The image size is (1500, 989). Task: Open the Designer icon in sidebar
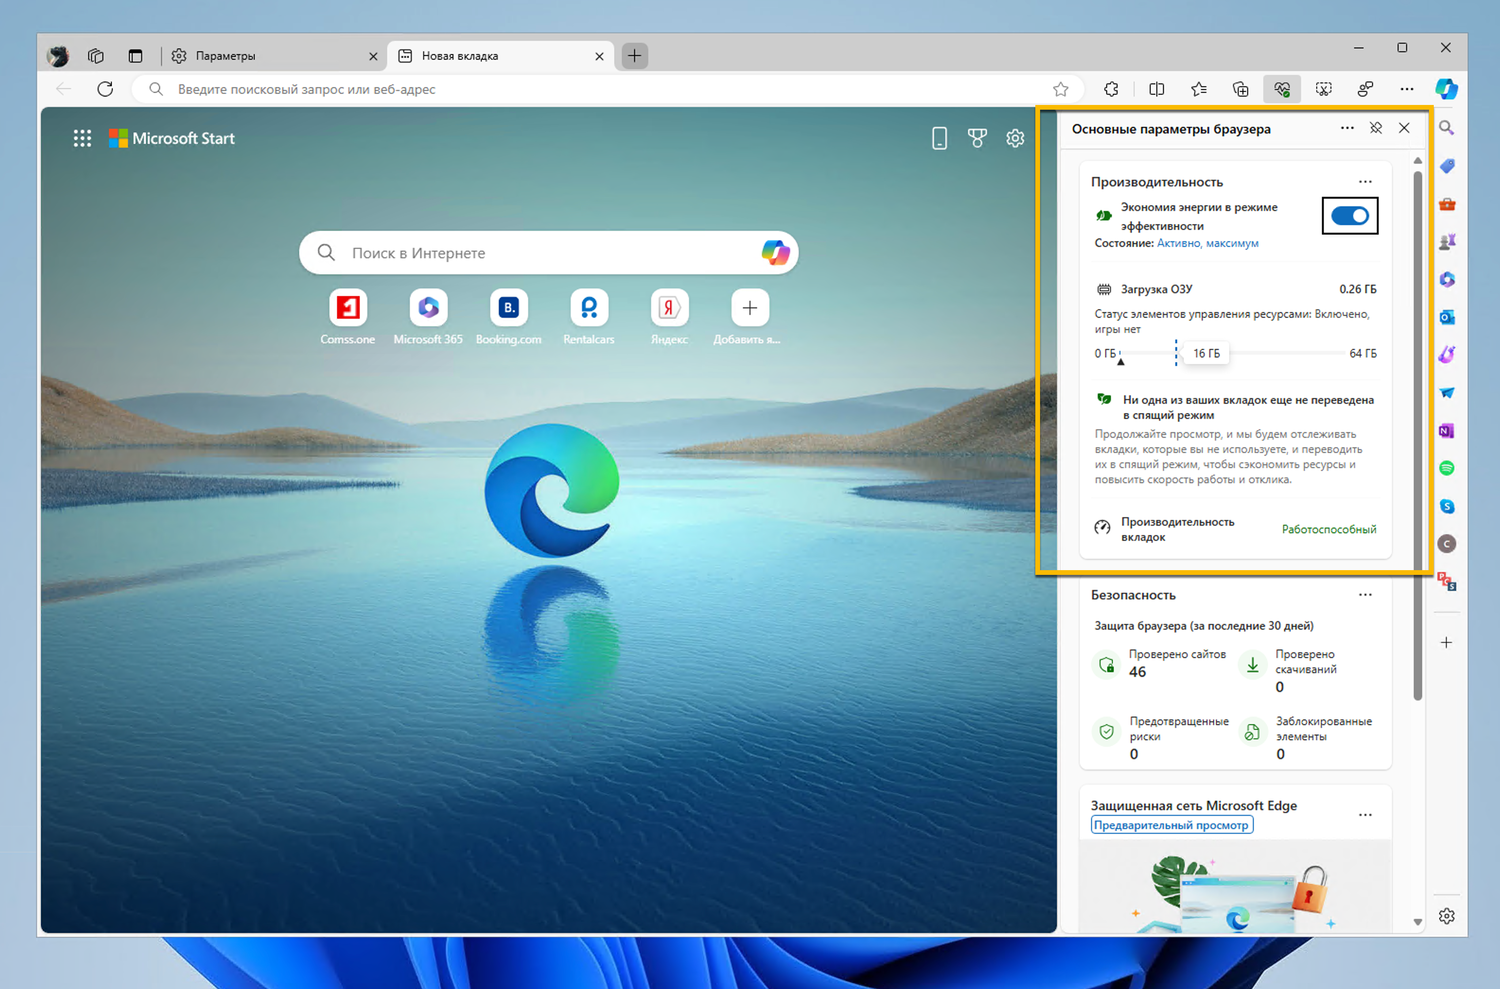point(1447,355)
